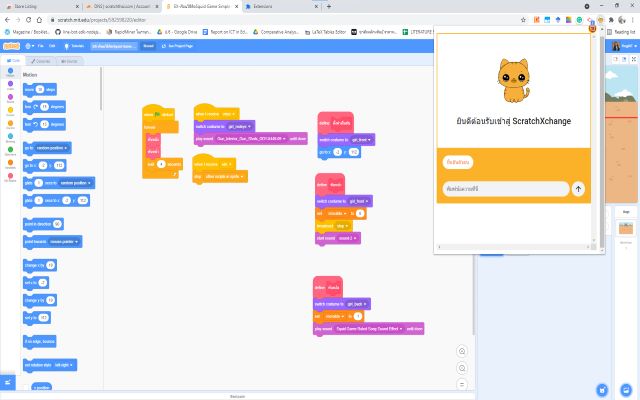Open broadcast message dropdown in workspace
The height and width of the screenshot is (400, 640).
pyautogui.click(x=342, y=226)
